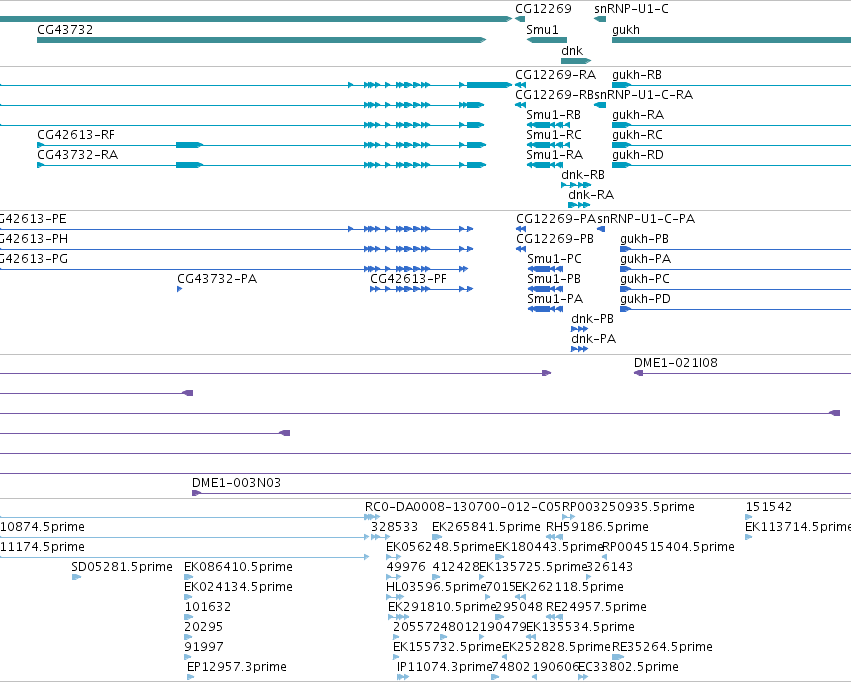Screen dimensions: 851x682
Task: Click transcript CG12269-RB label
Action: point(554,94)
